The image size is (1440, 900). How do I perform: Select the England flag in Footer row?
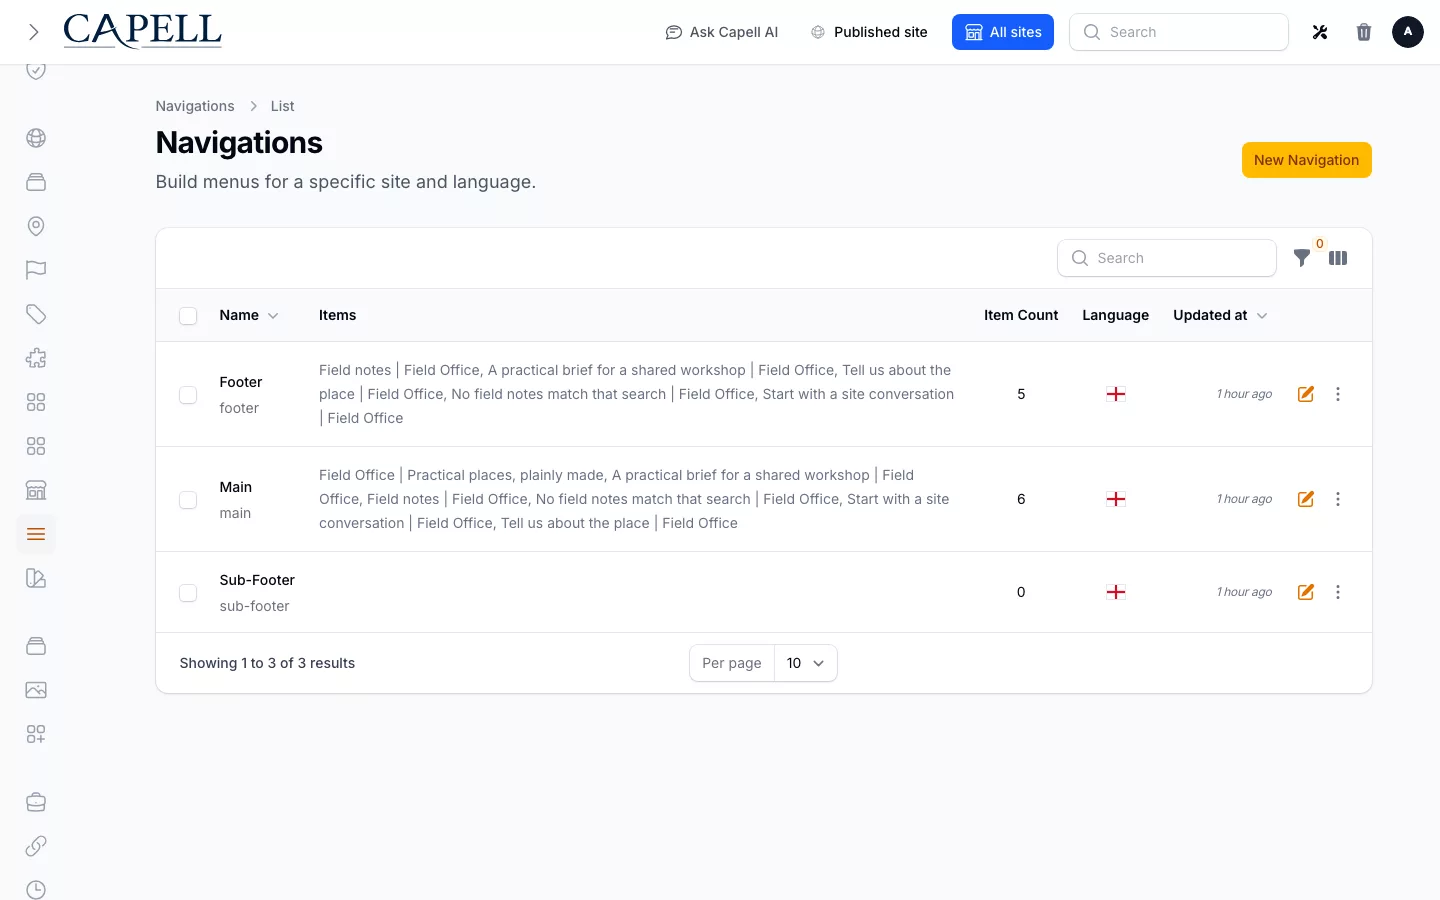click(1116, 394)
